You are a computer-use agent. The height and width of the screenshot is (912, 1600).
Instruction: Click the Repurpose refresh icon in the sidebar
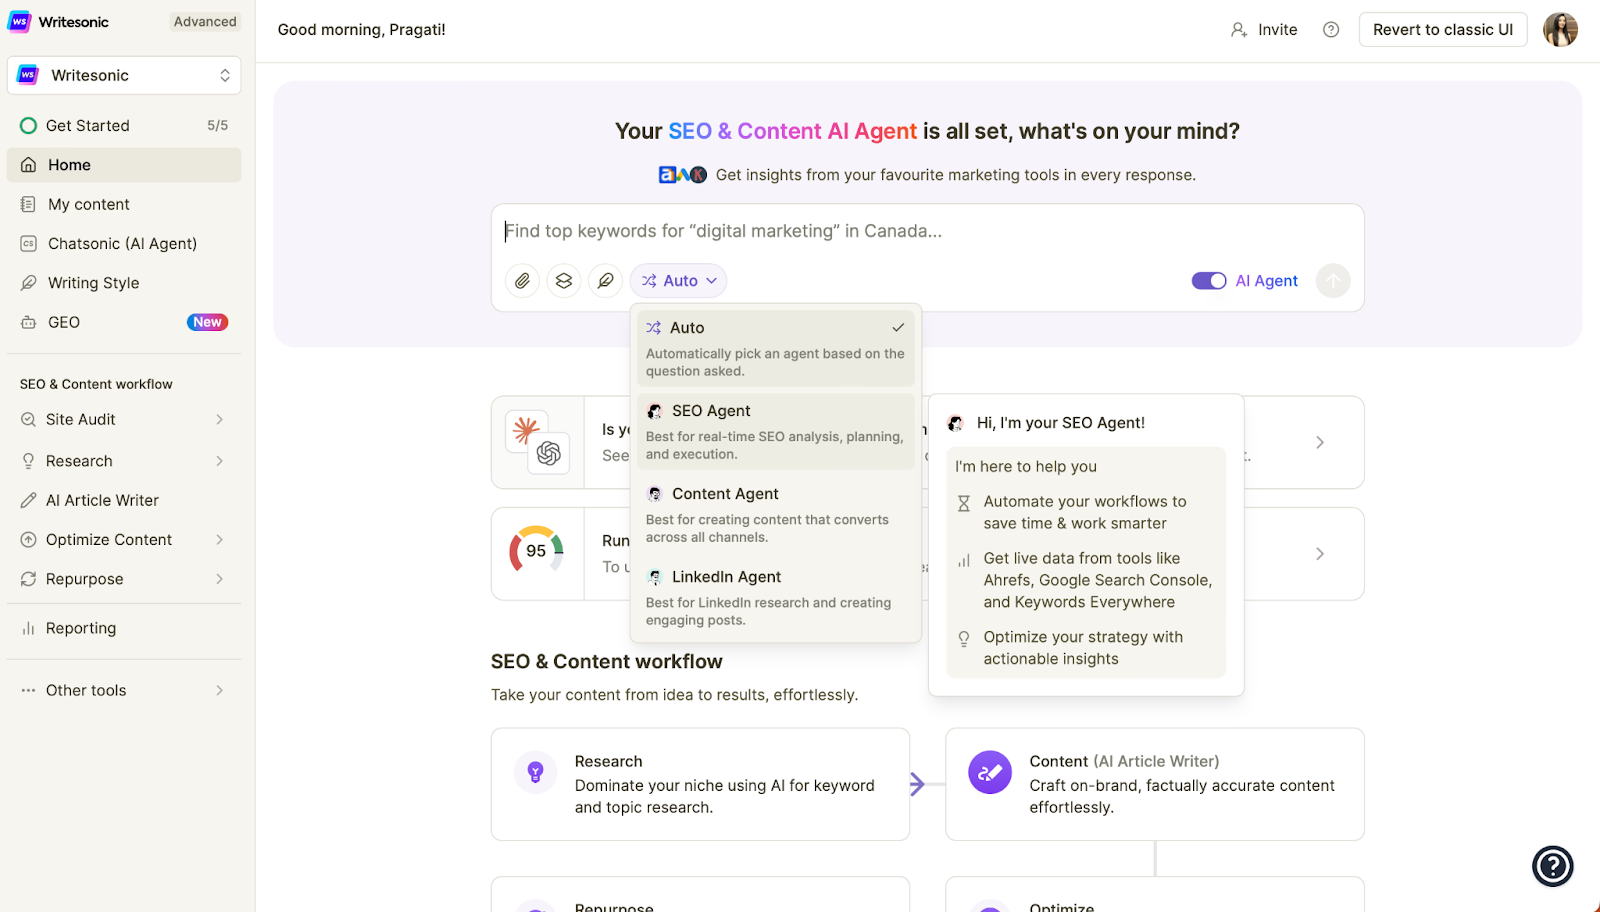[29, 579]
